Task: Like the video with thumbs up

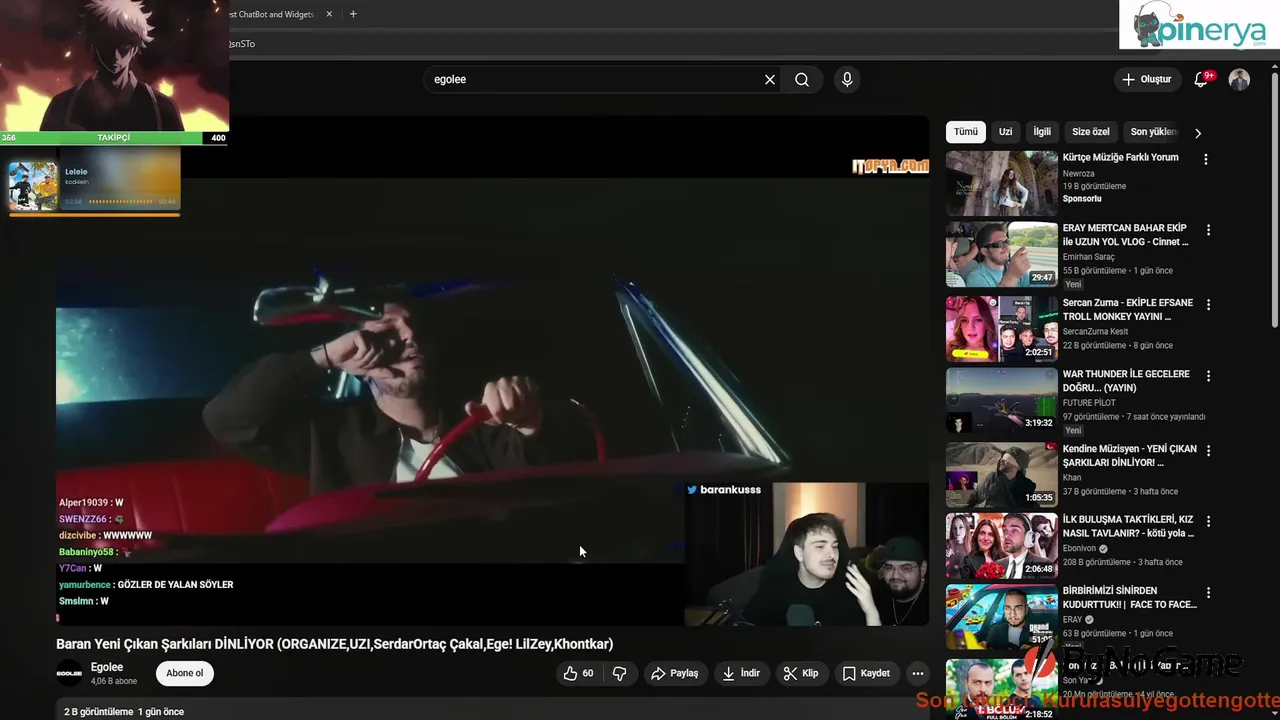Action: pyautogui.click(x=579, y=673)
